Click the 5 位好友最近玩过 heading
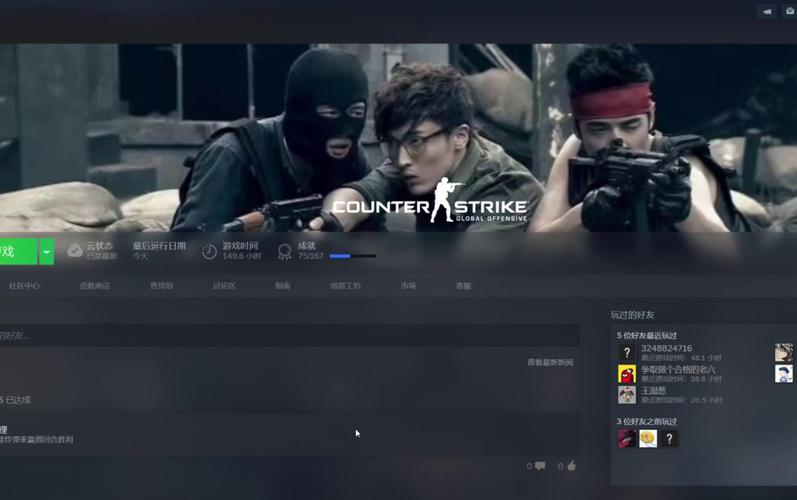The height and width of the screenshot is (500, 797). [647, 336]
